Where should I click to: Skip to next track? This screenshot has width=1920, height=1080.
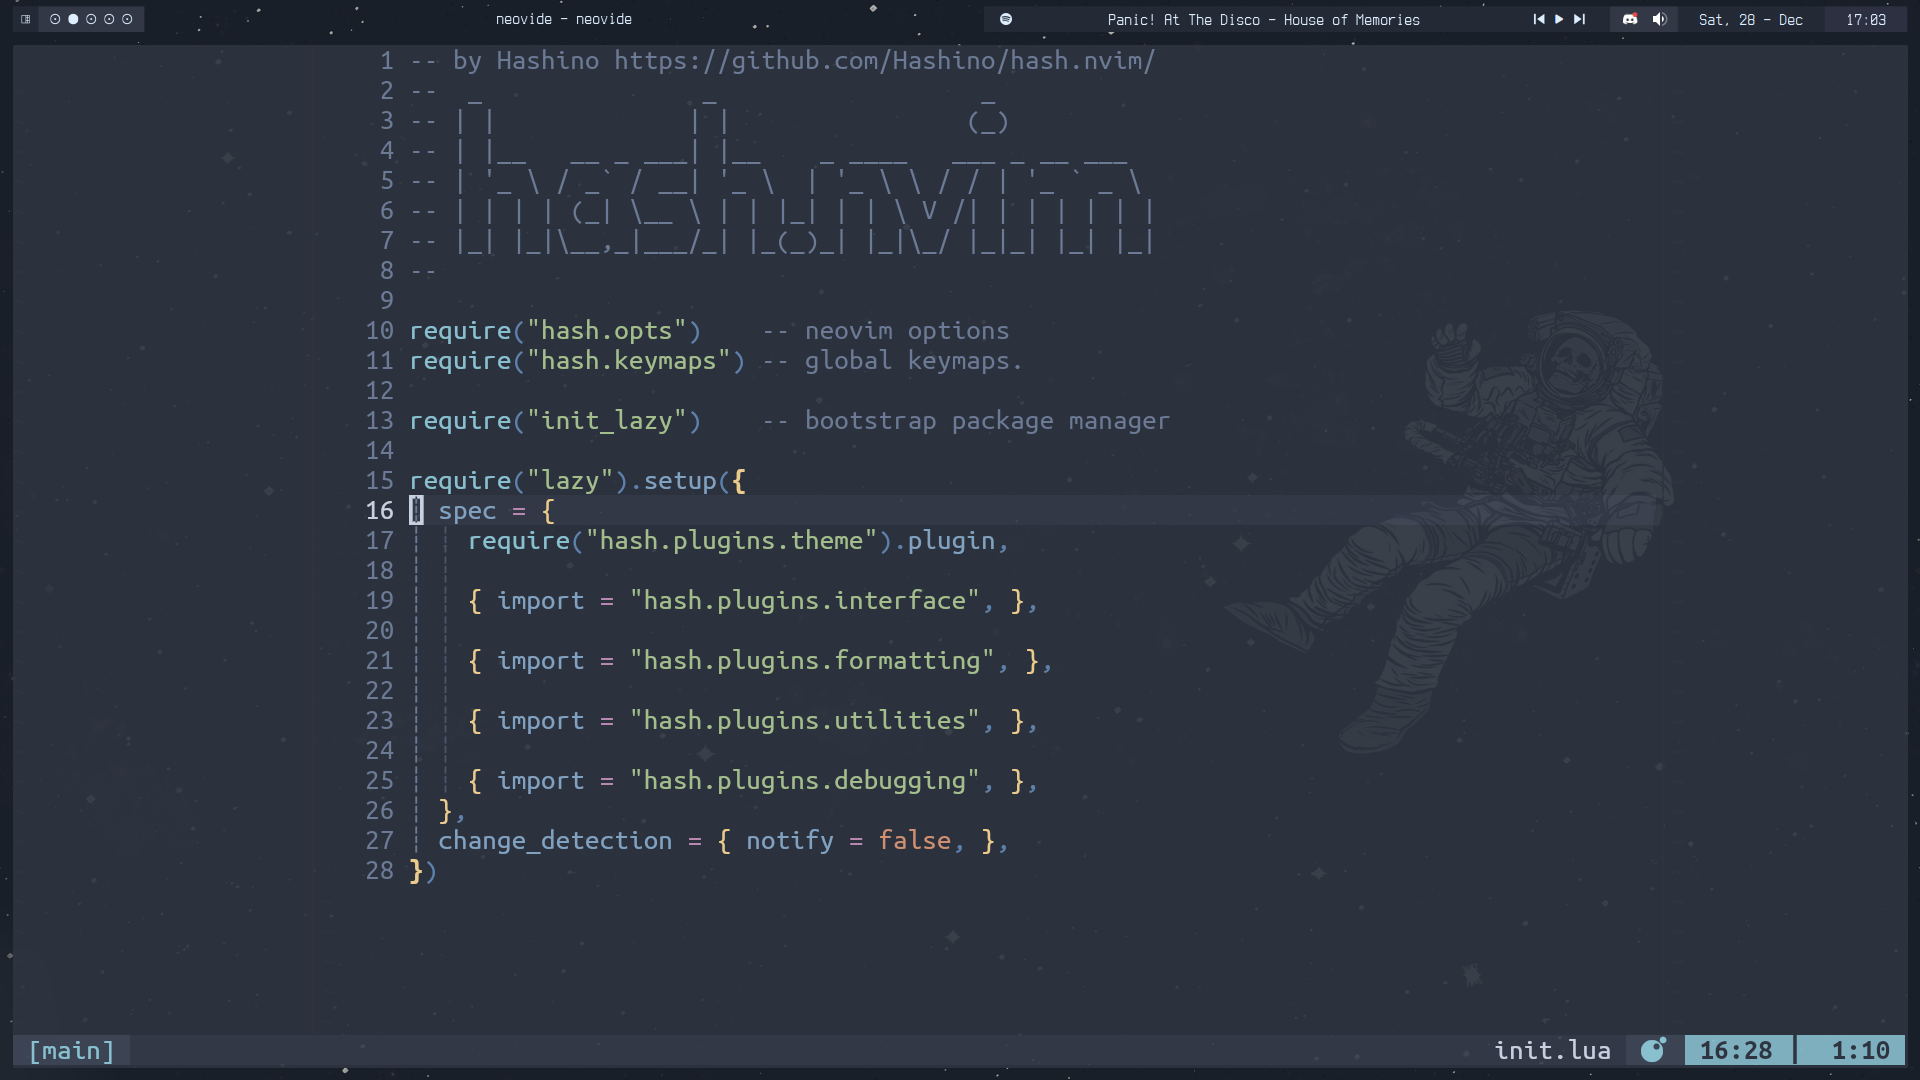pos(1580,19)
